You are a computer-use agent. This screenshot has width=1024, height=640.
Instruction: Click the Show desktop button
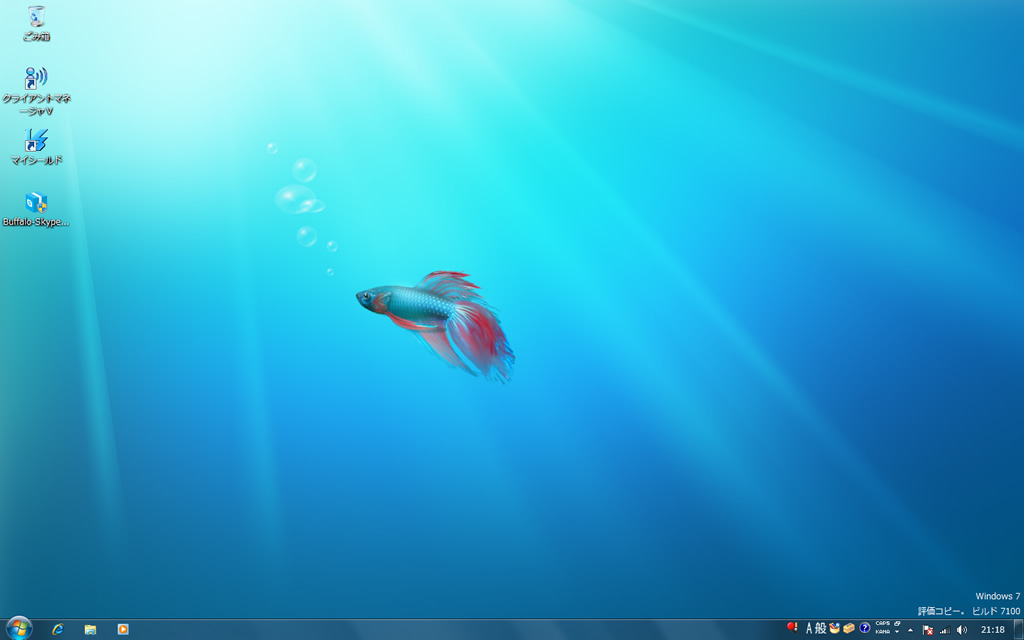pos(1019,630)
